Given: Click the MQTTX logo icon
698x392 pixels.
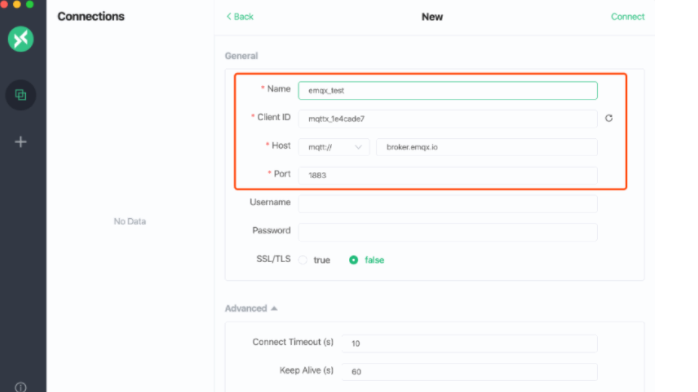Looking at the screenshot, I should (x=20, y=39).
